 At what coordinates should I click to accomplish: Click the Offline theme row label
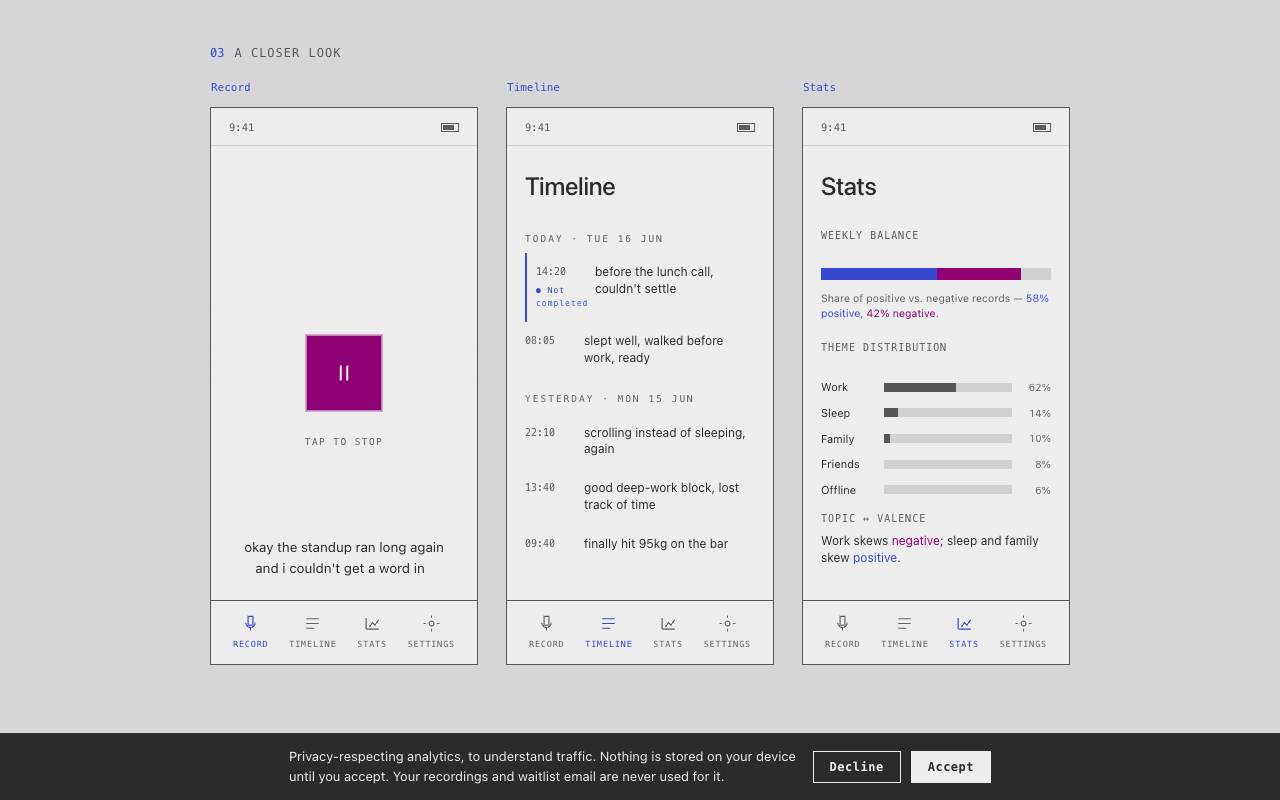(838, 490)
